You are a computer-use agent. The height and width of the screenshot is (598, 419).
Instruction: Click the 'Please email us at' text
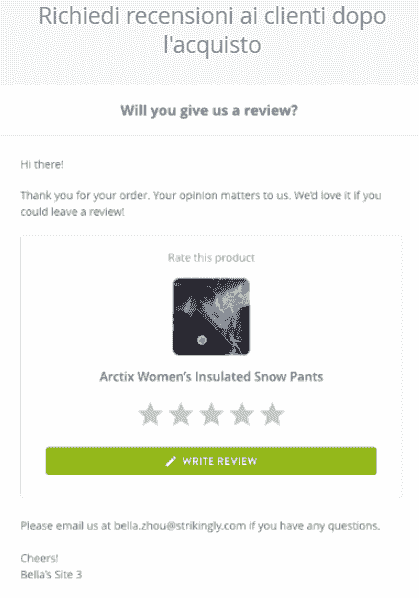coord(66,526)
